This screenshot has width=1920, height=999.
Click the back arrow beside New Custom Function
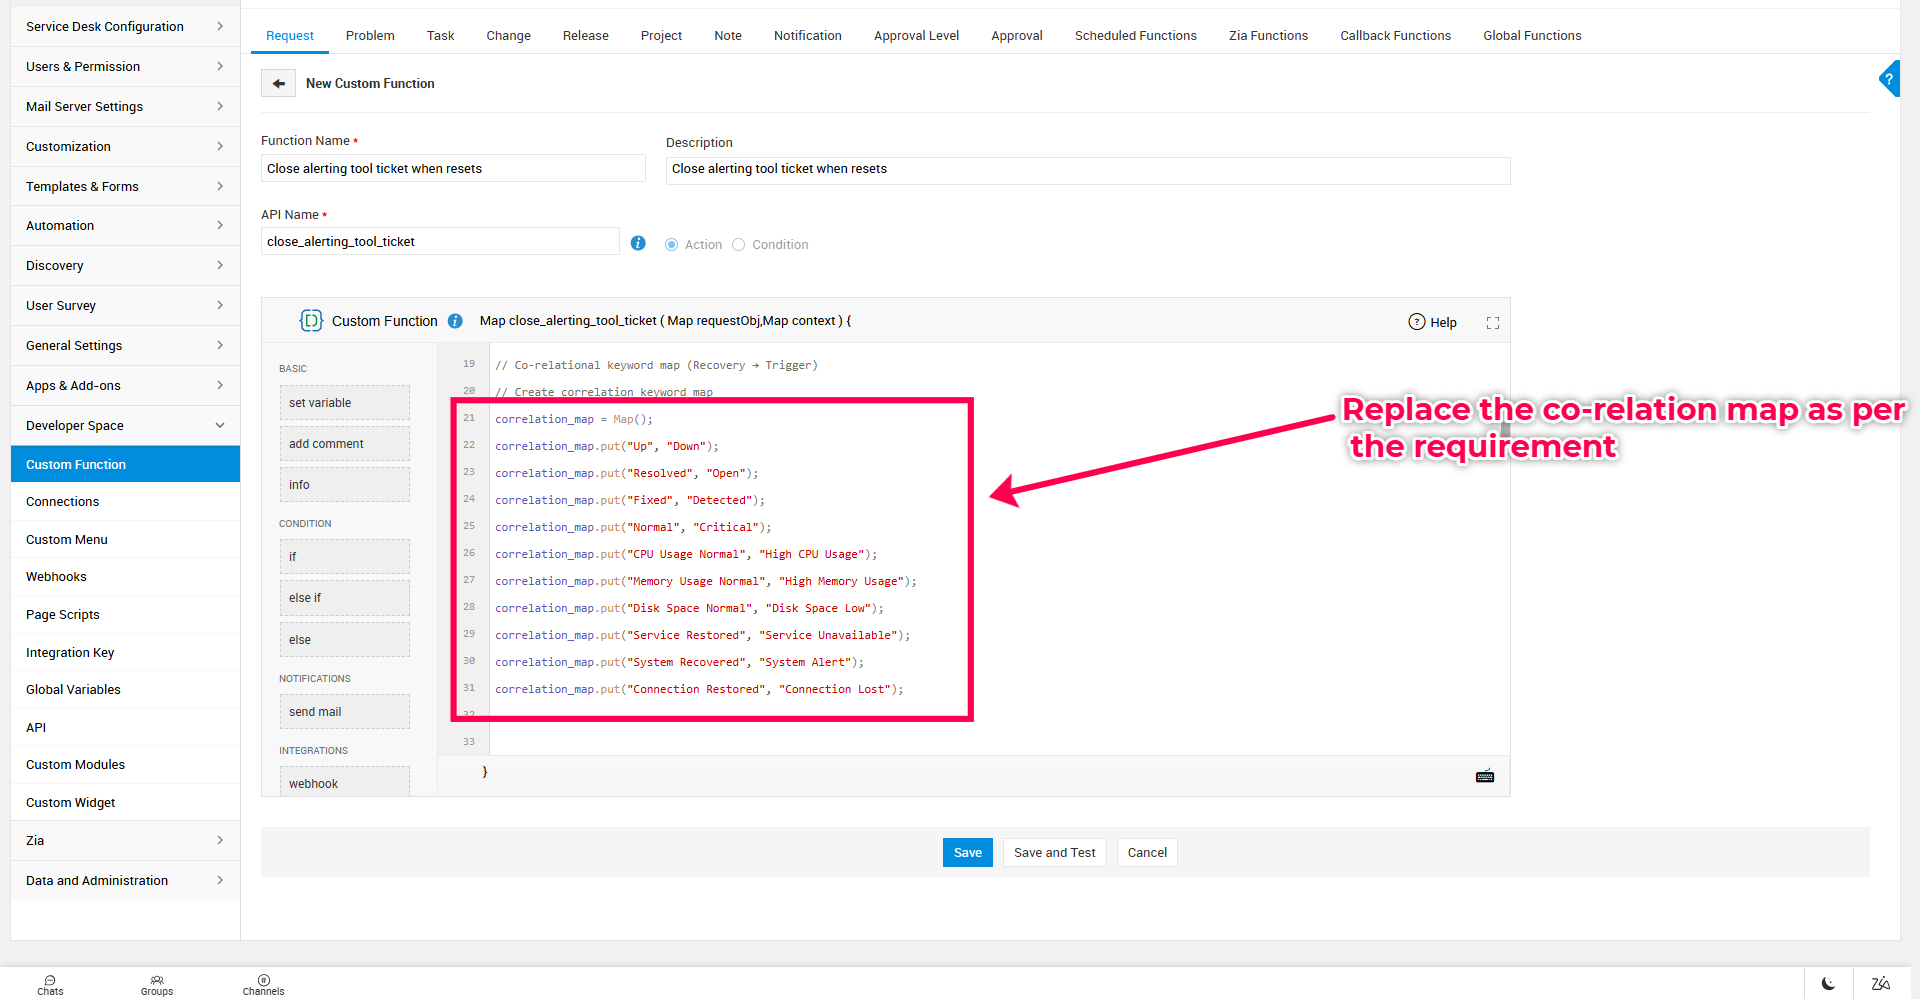click(278, 84)
